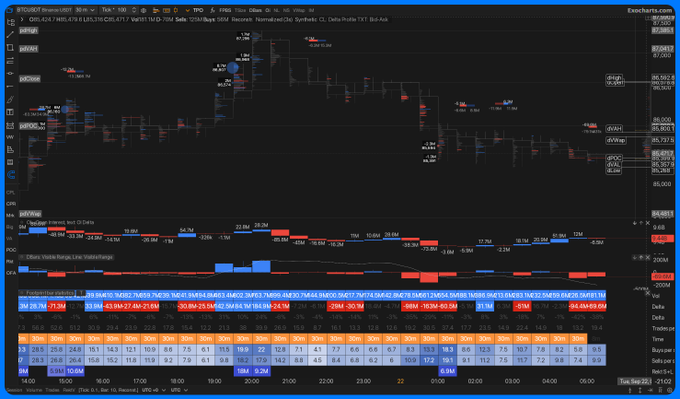Click Session in the bottom status bar

click(x=14, y=390)
